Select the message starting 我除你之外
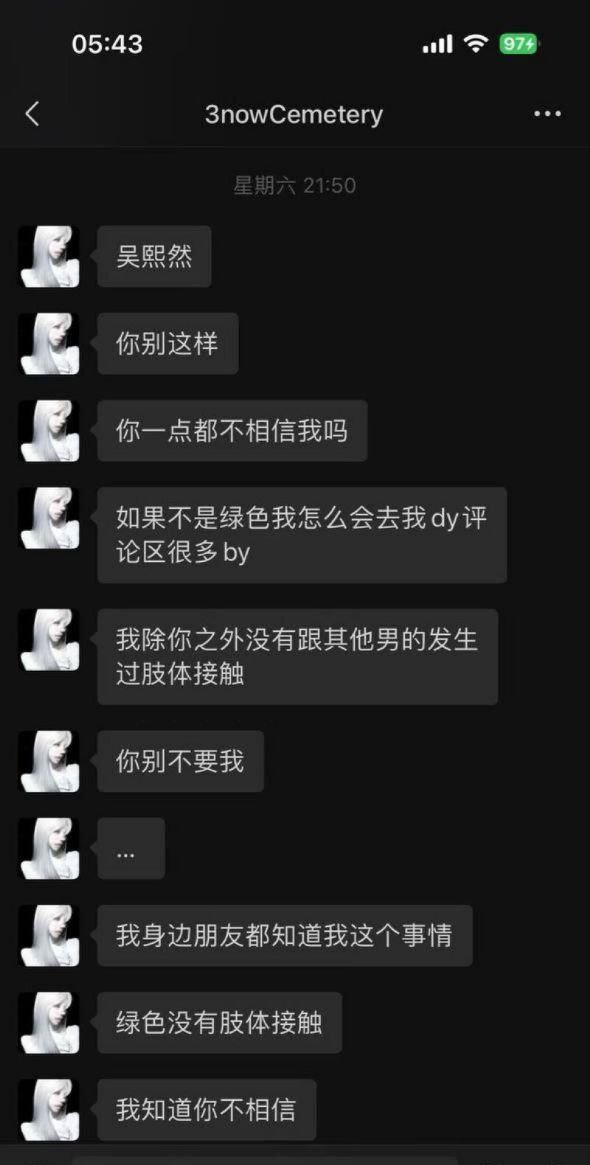The width and height of the screenshot is (590, 1165). [298, 657]
